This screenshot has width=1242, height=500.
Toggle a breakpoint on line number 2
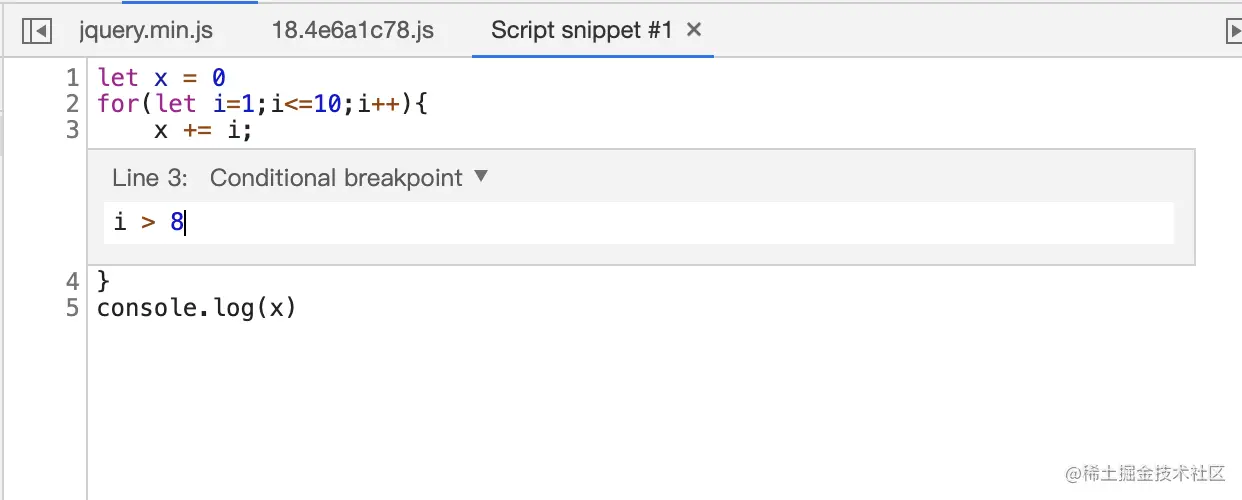click(x=71, y=104)
